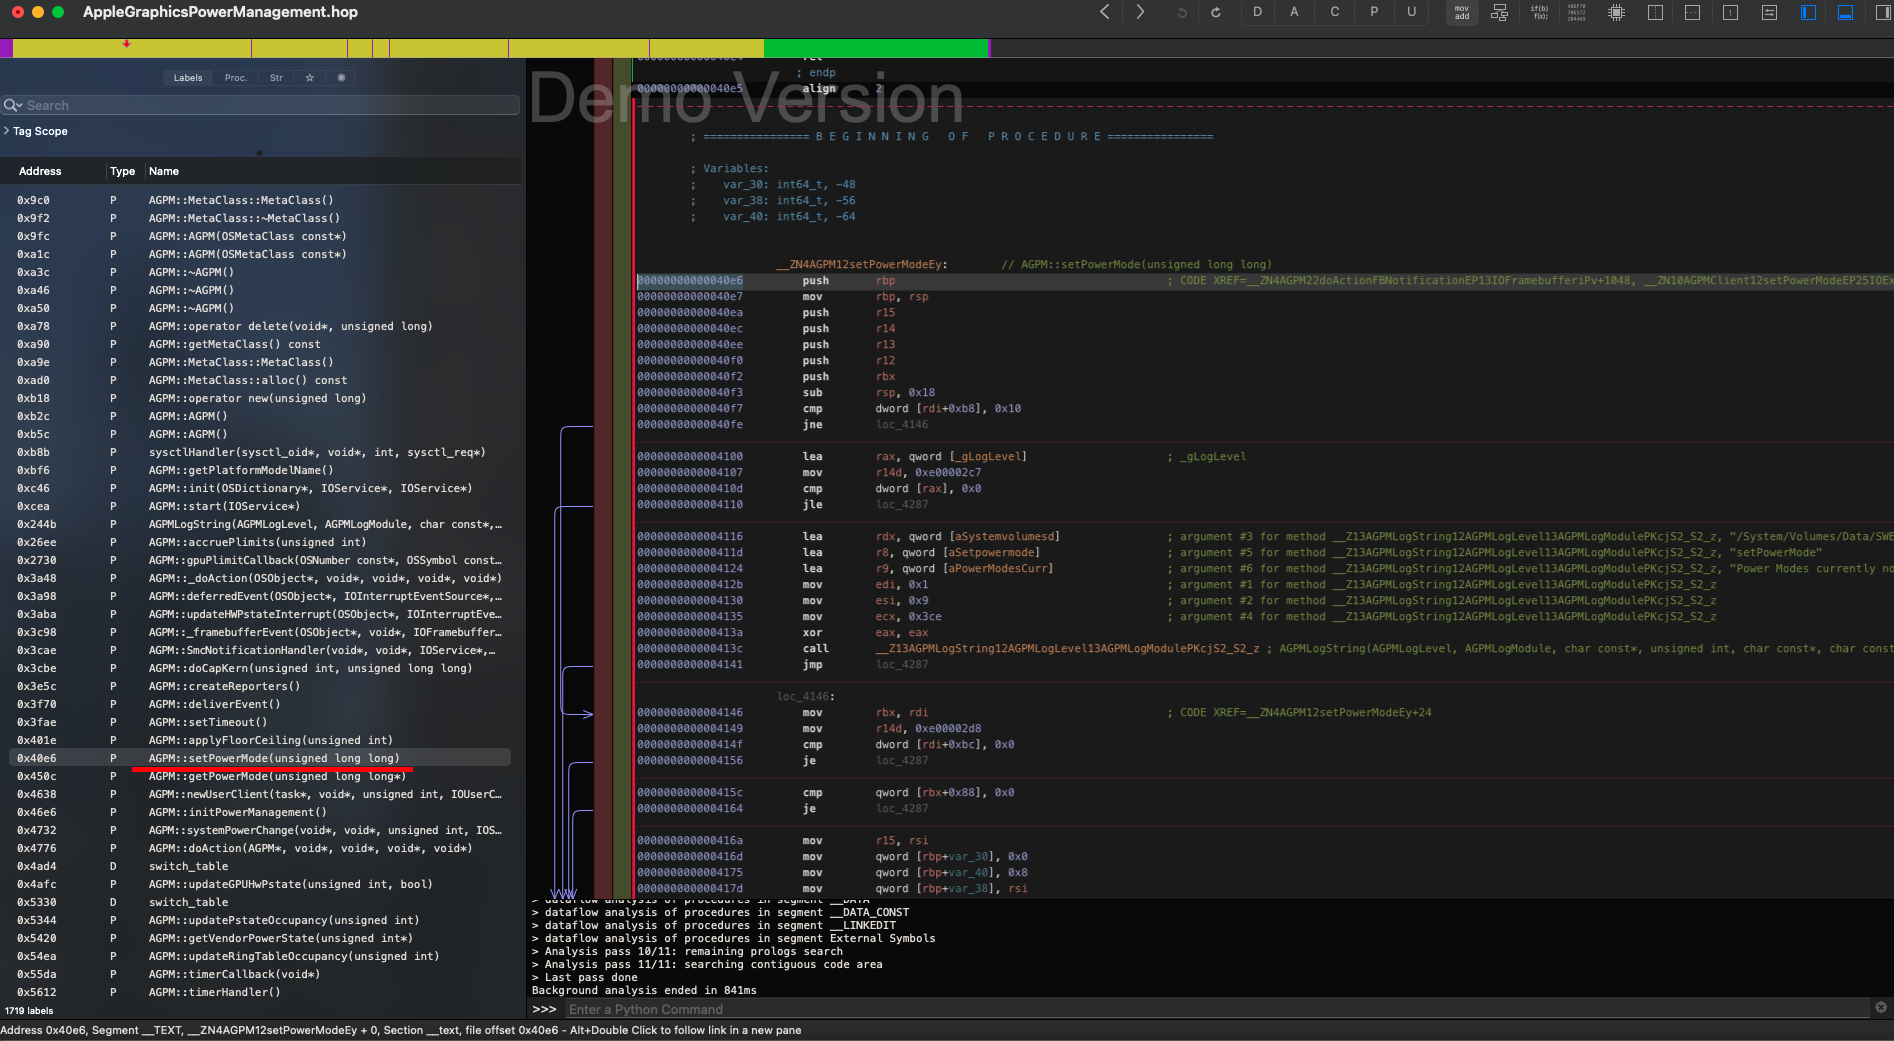Viewport: 1894px width, 1041px height.
Task: Toggle the right inspector panel visibility
Action: pos(1882,13)
